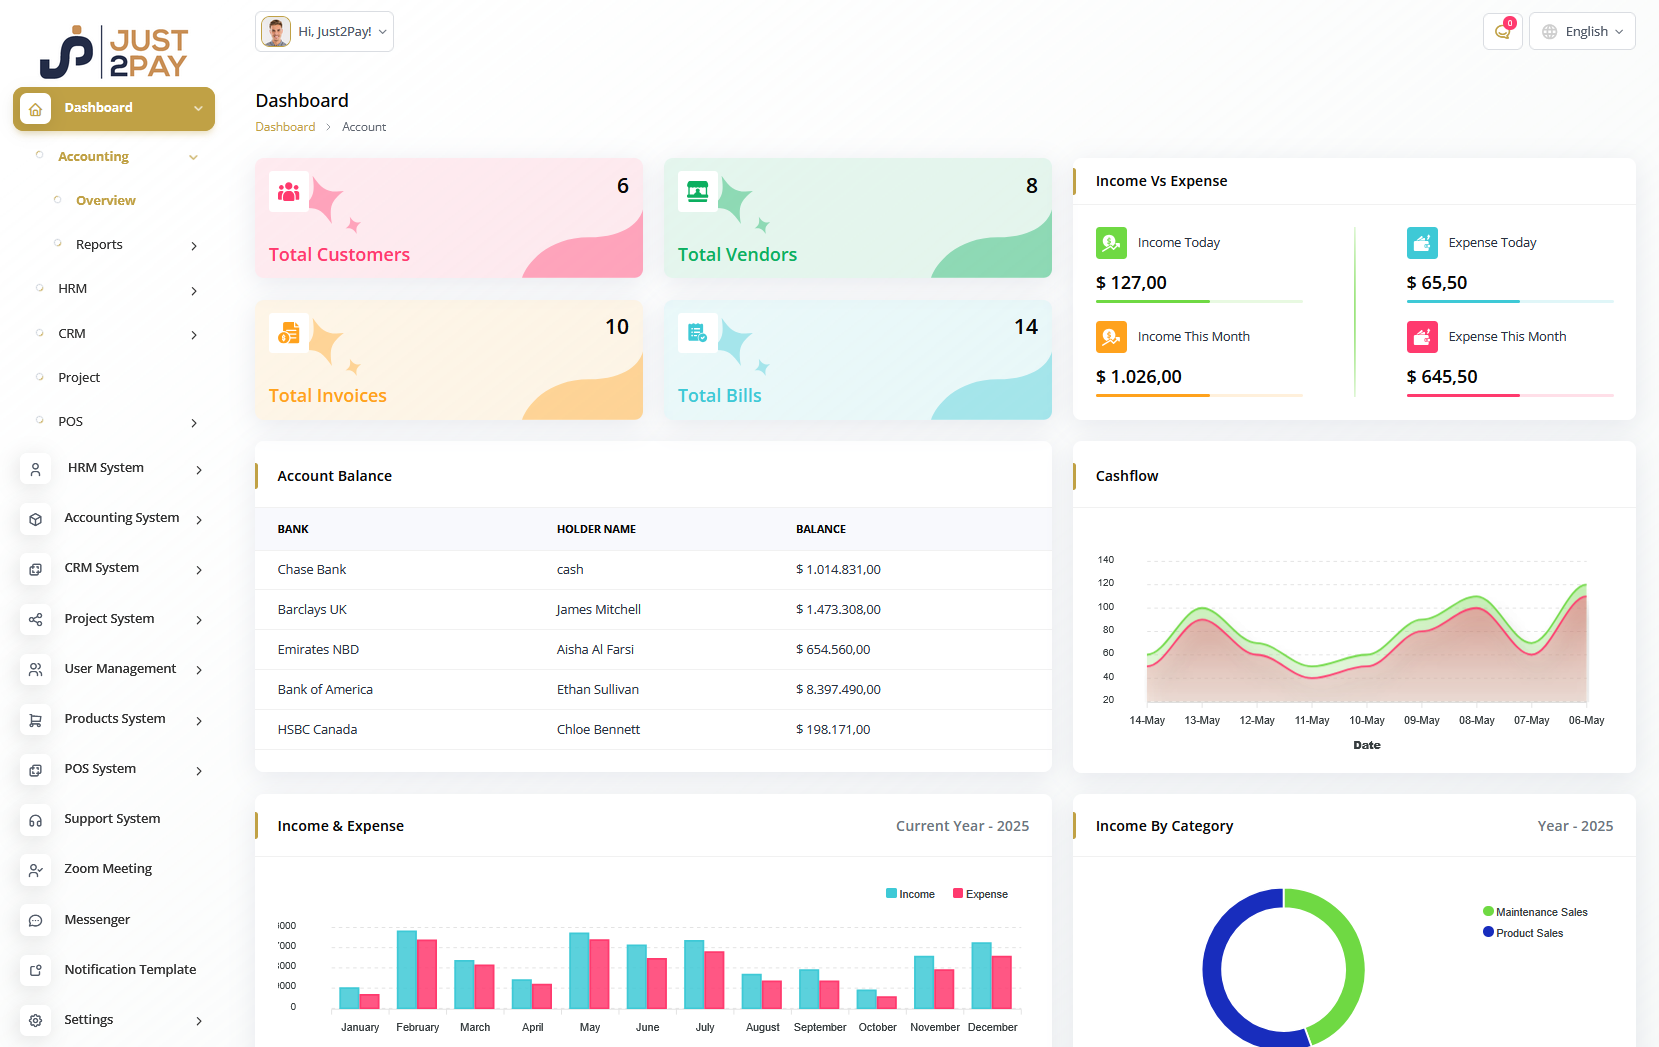Select Overview under Accounting
Image resolution: width=1659 pixels, height=1047 pixels.
[105, 200]
